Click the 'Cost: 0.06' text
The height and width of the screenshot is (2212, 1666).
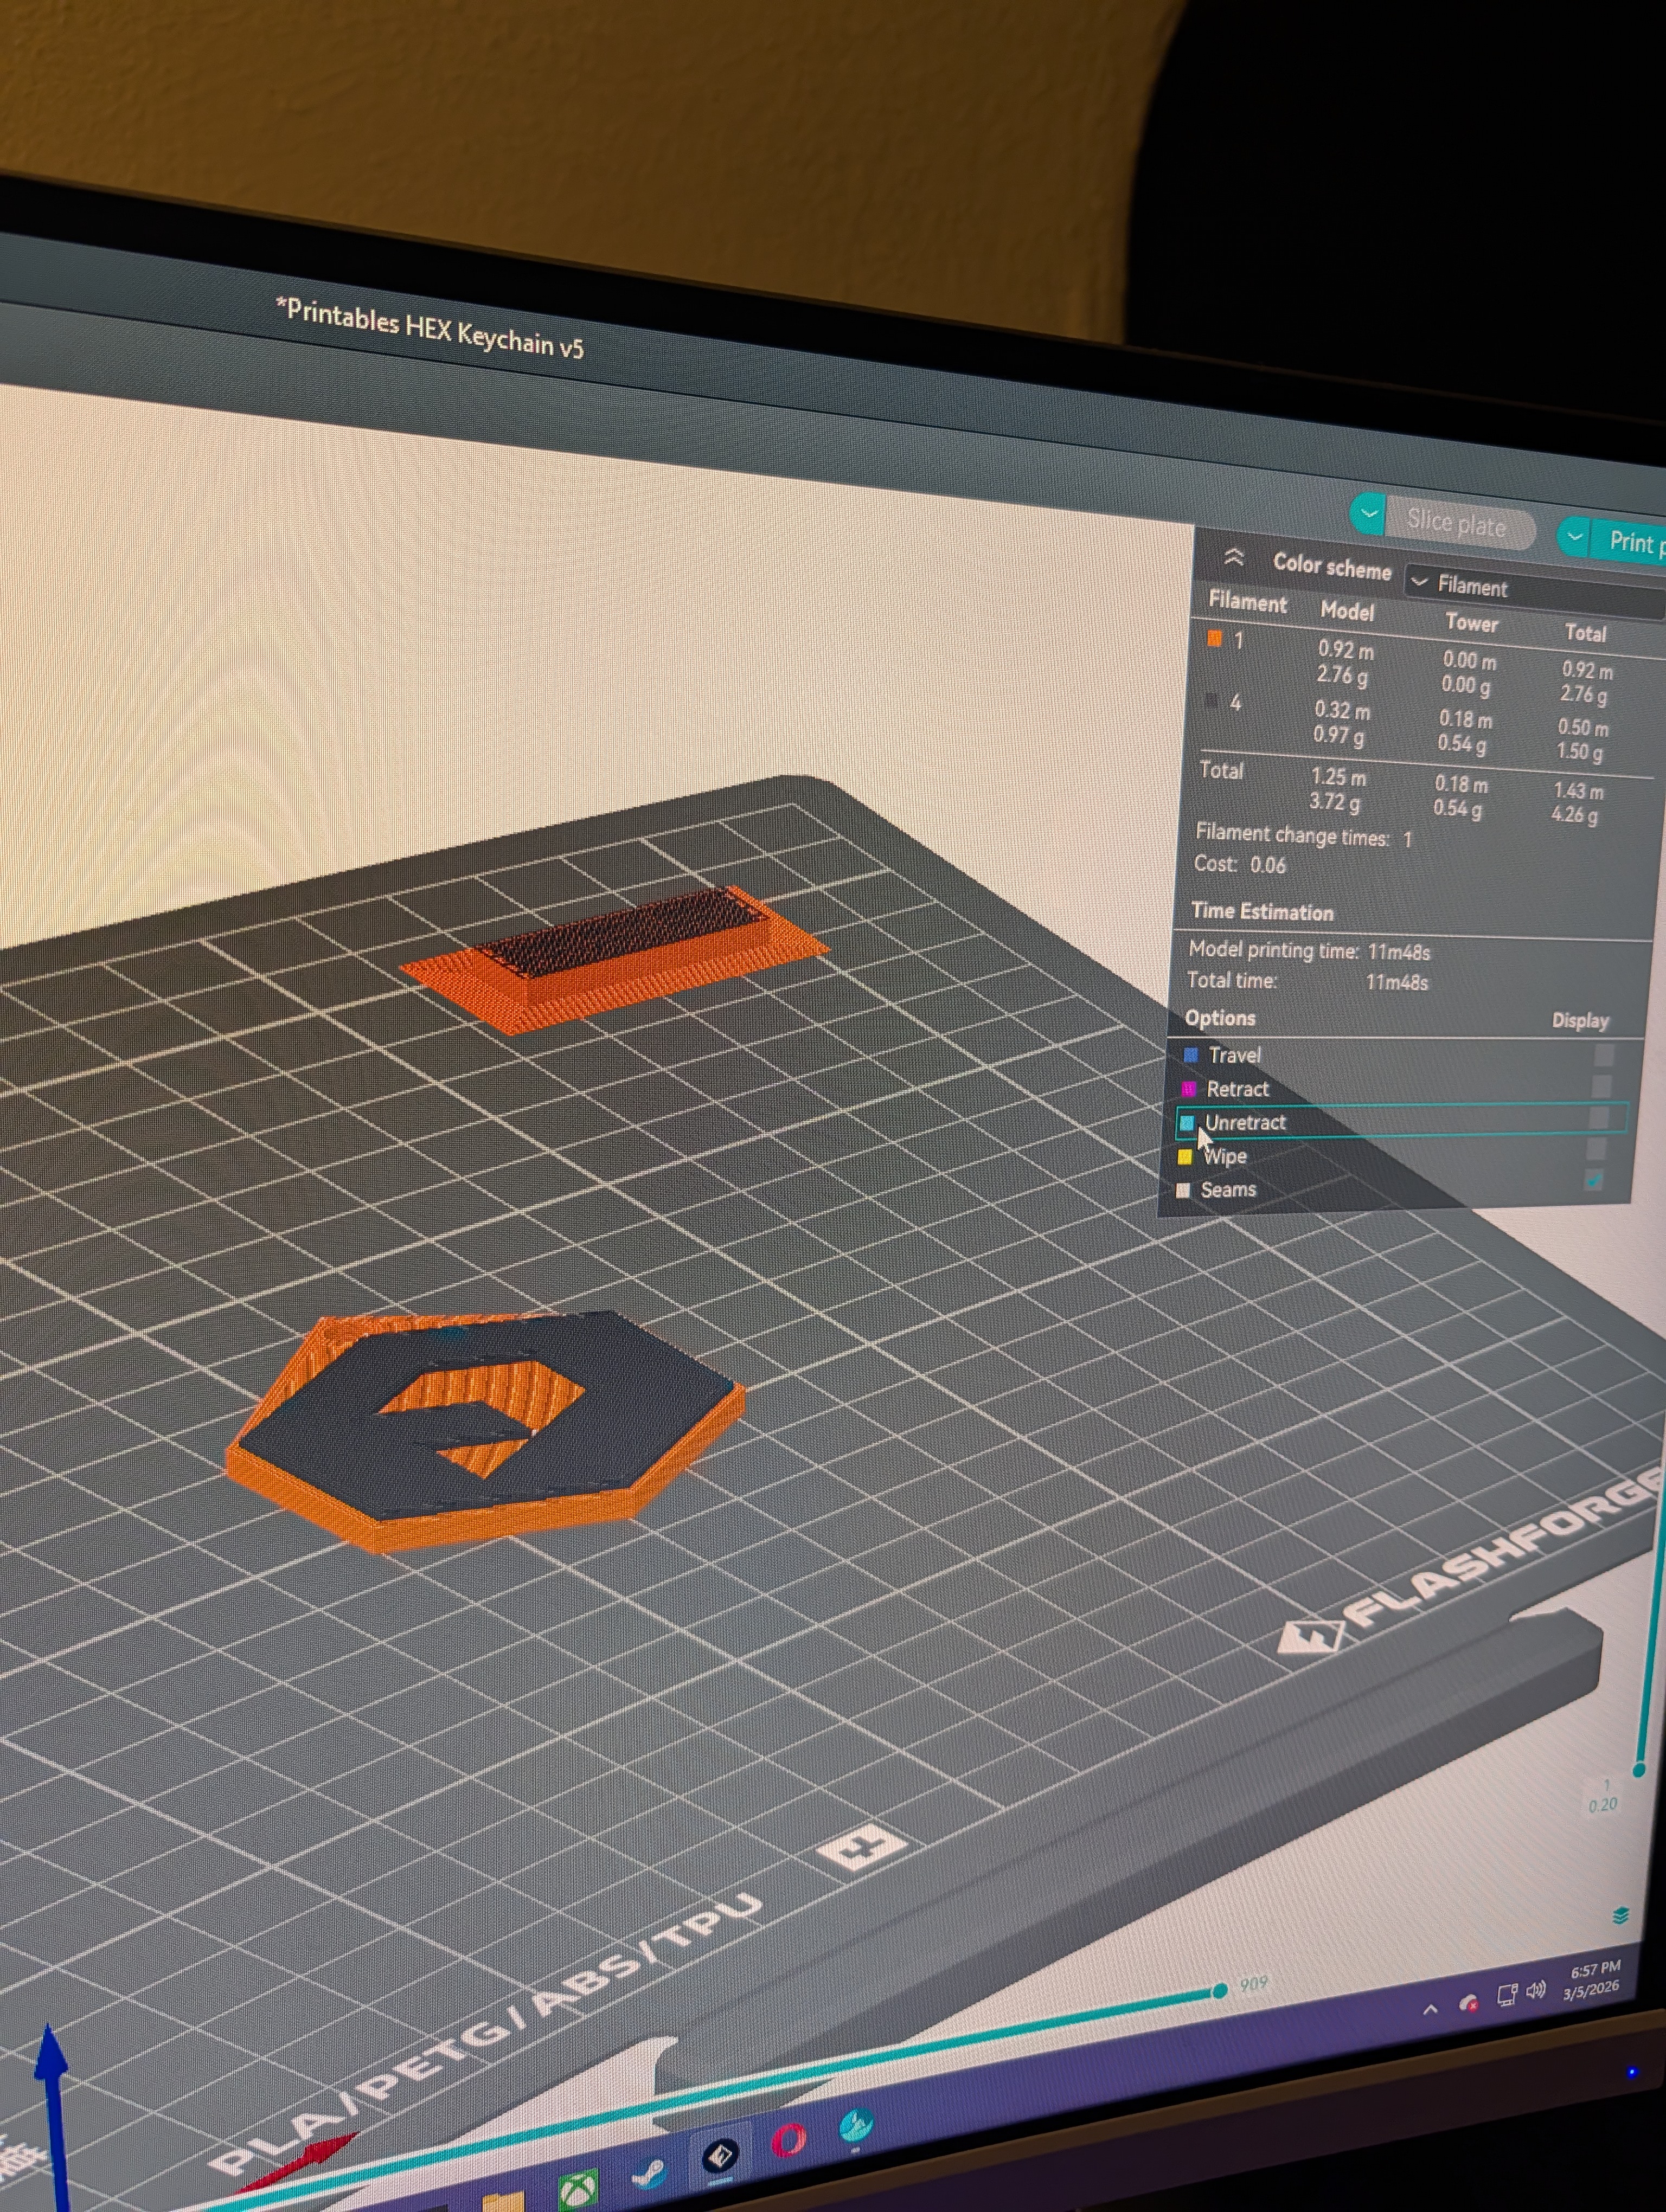pyautogui.click(x=1240, y=864)
